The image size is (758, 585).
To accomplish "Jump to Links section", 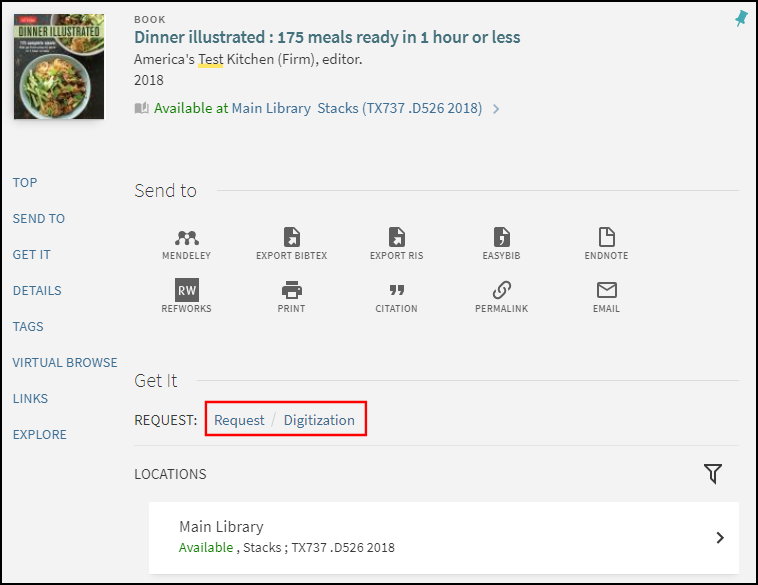I will (30, 398).
